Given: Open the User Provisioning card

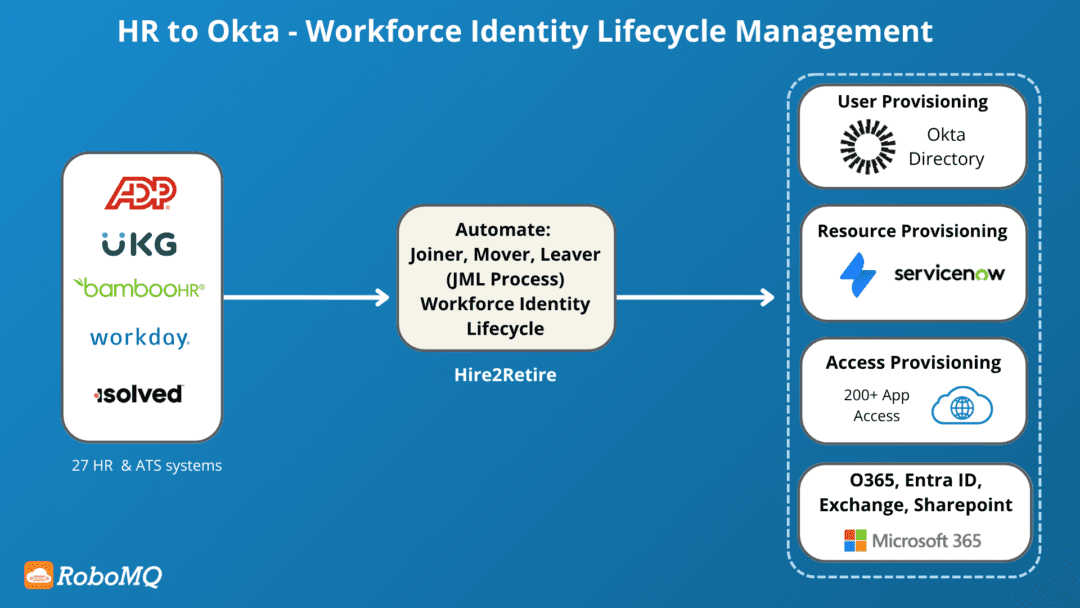Looking at the screenshot, I should click(x=912, y=135).
